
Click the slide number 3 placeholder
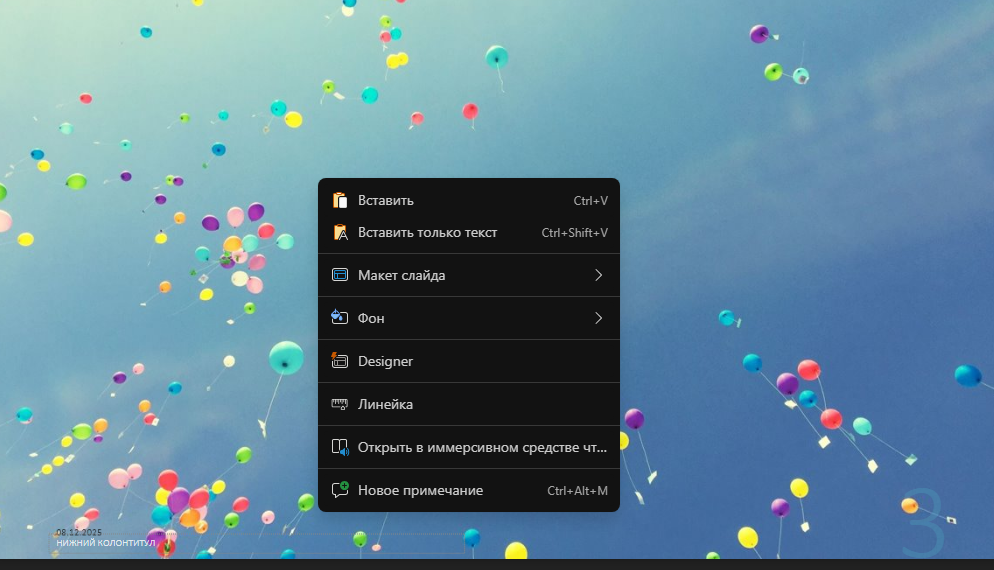[x=922, y=523]
